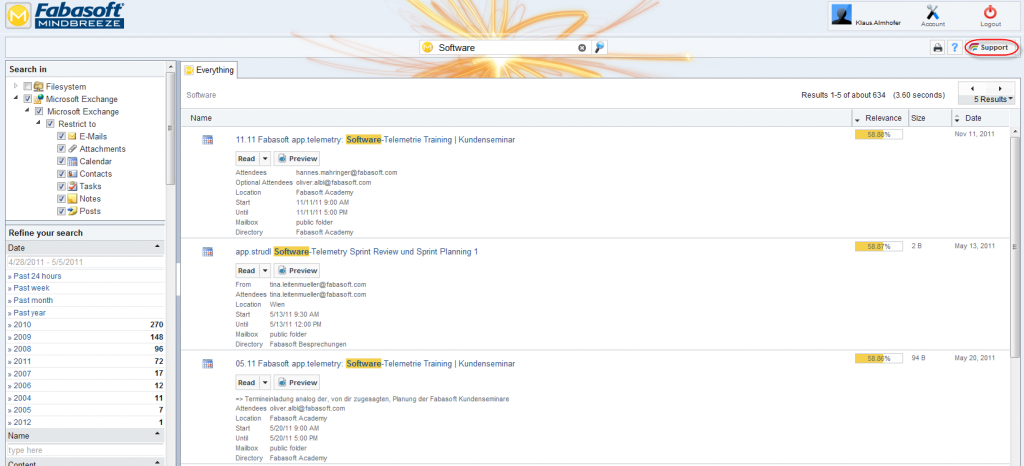Open Read dropdown arrow for 05.11 result
The image size is (1024, 466).
pos(264,382)
